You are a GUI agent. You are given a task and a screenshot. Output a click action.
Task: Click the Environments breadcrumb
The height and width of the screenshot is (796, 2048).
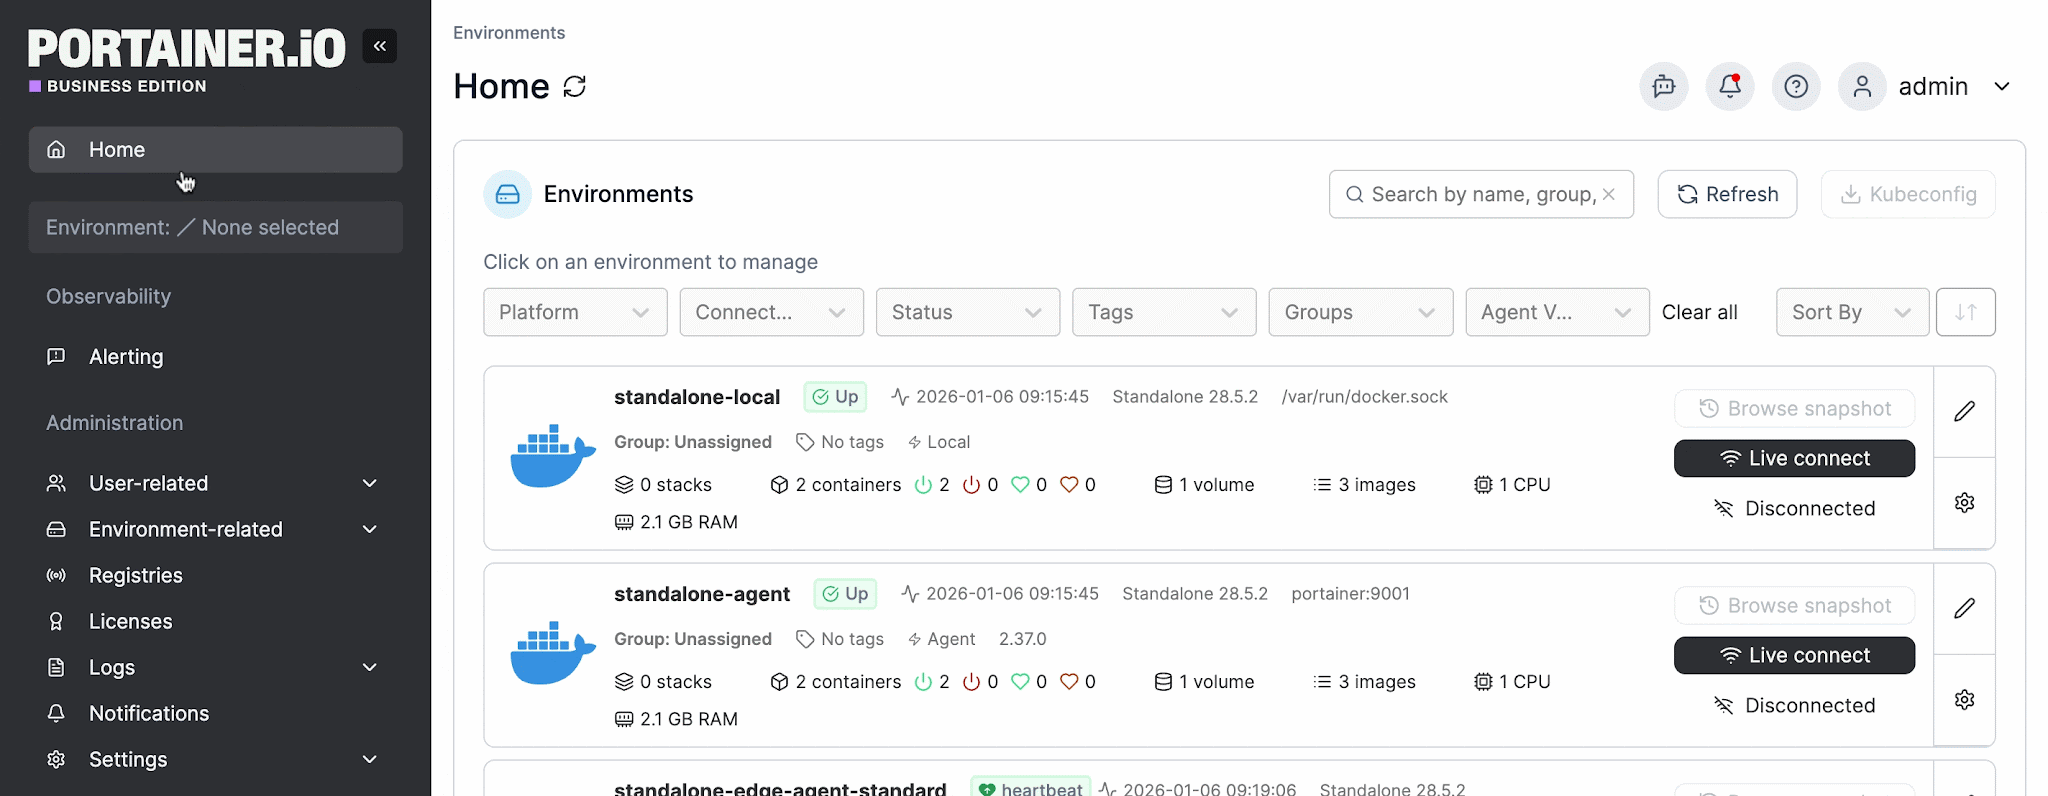pyautogui.click(x=509, y=33)
